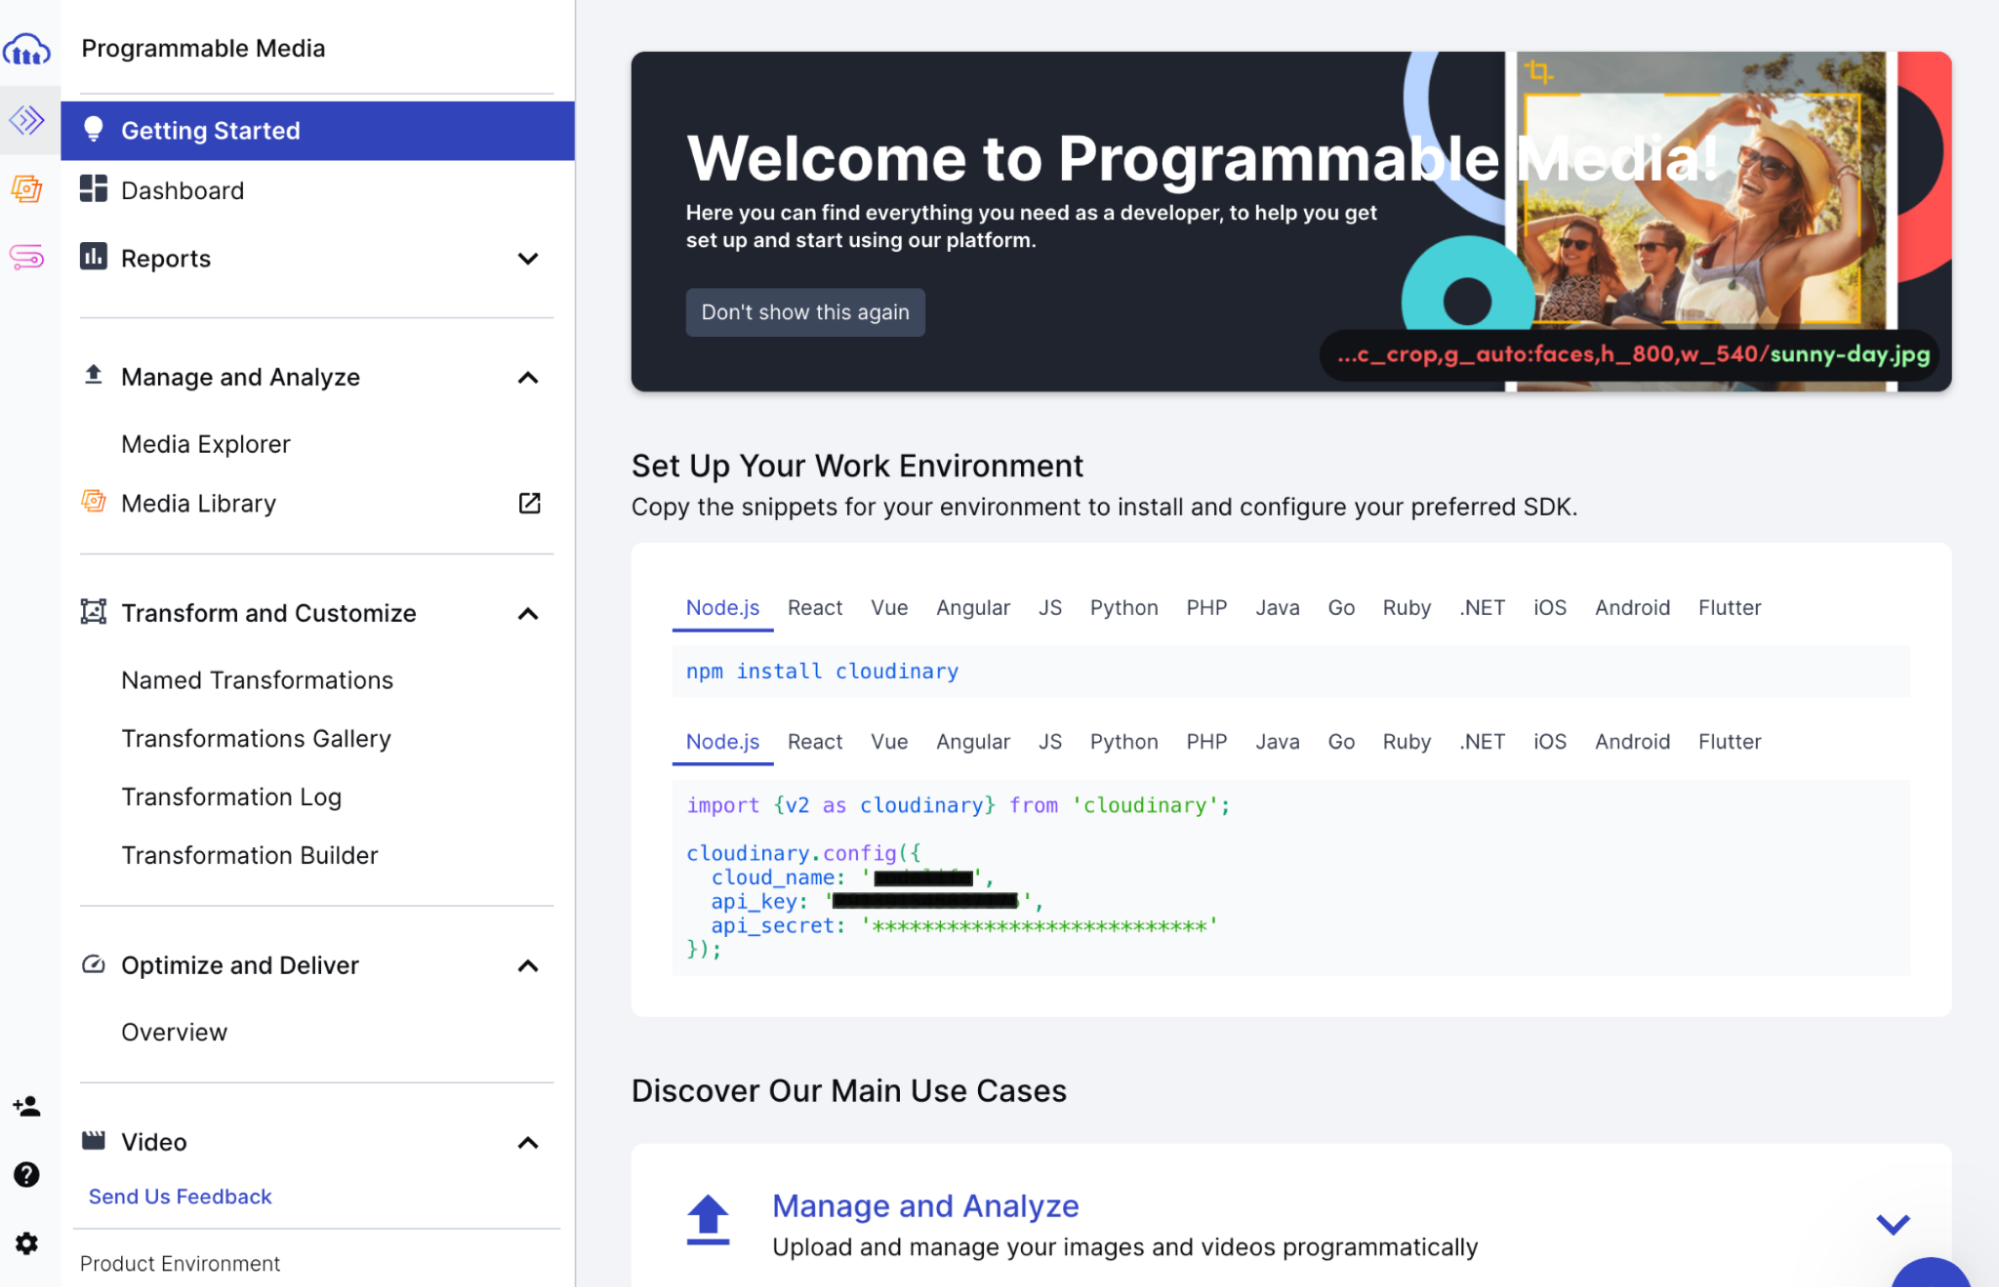Select React tab in install snippet row
Viewport: 1999px width, 1288px height.
(x=814, y=608)
